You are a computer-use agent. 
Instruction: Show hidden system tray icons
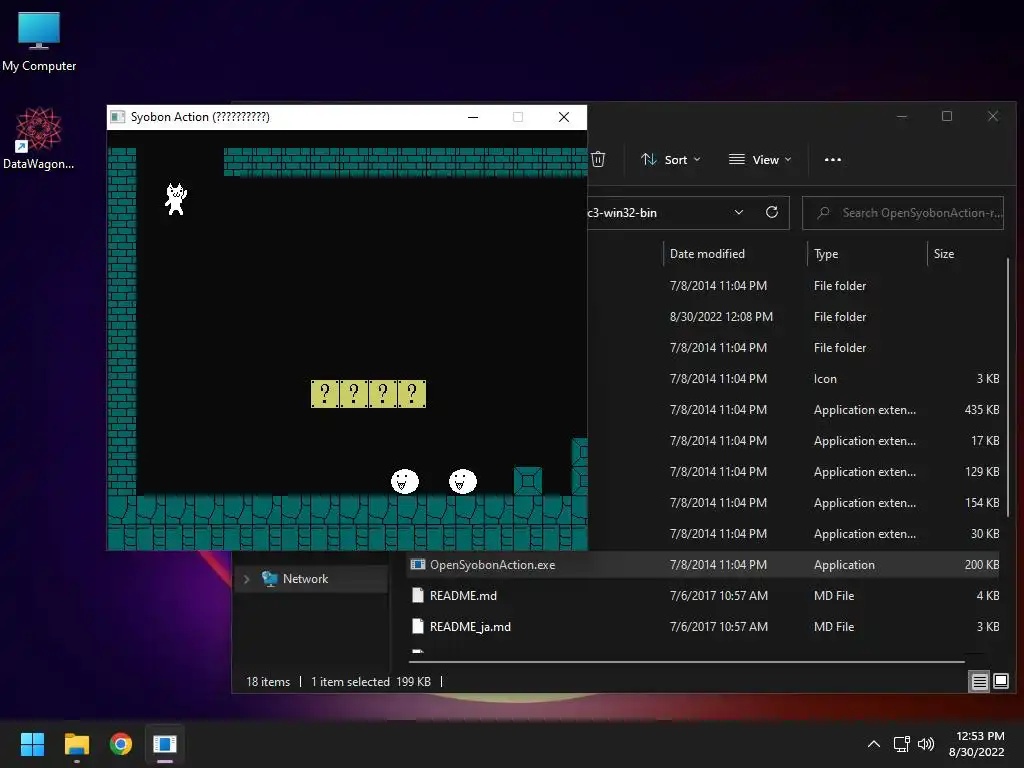click(x=873, y=744)
